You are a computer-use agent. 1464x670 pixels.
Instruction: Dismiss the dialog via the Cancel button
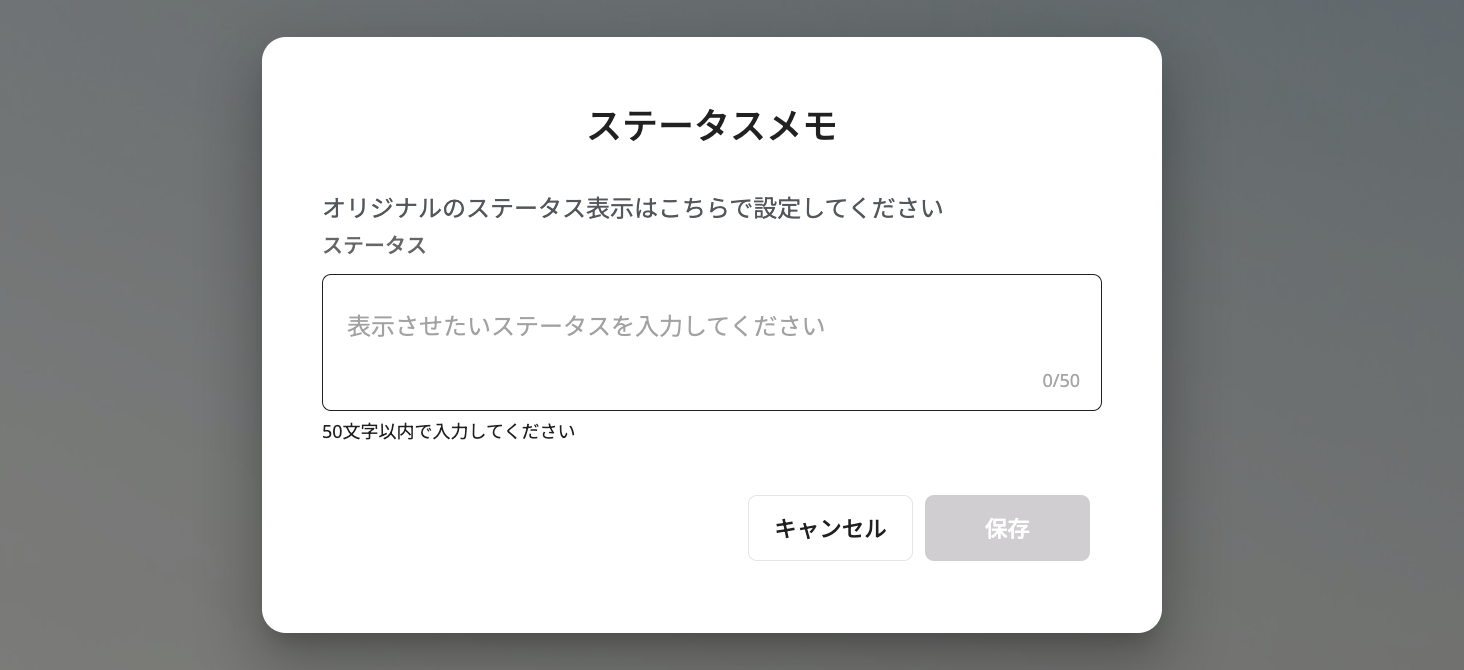830,528
